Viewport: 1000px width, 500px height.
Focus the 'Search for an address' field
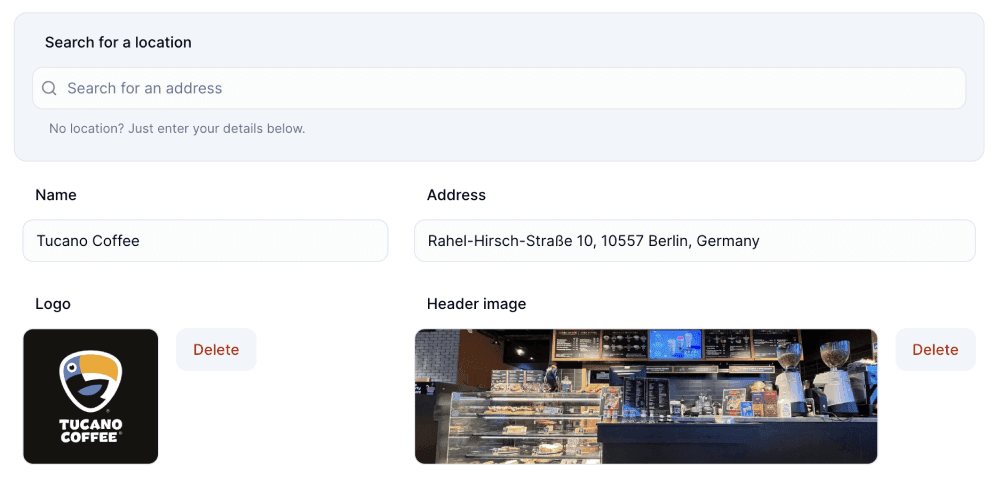pos(500,88)
